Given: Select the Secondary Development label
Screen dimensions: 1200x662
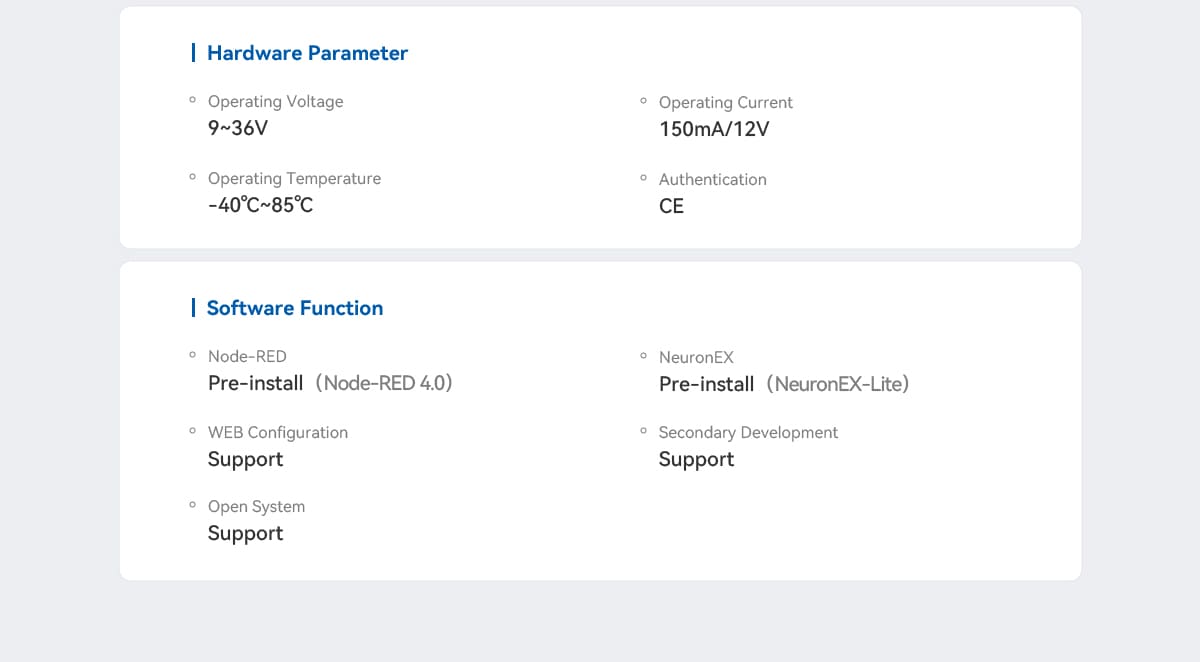Looking at the screenshot, I should (x=748, y=432).
